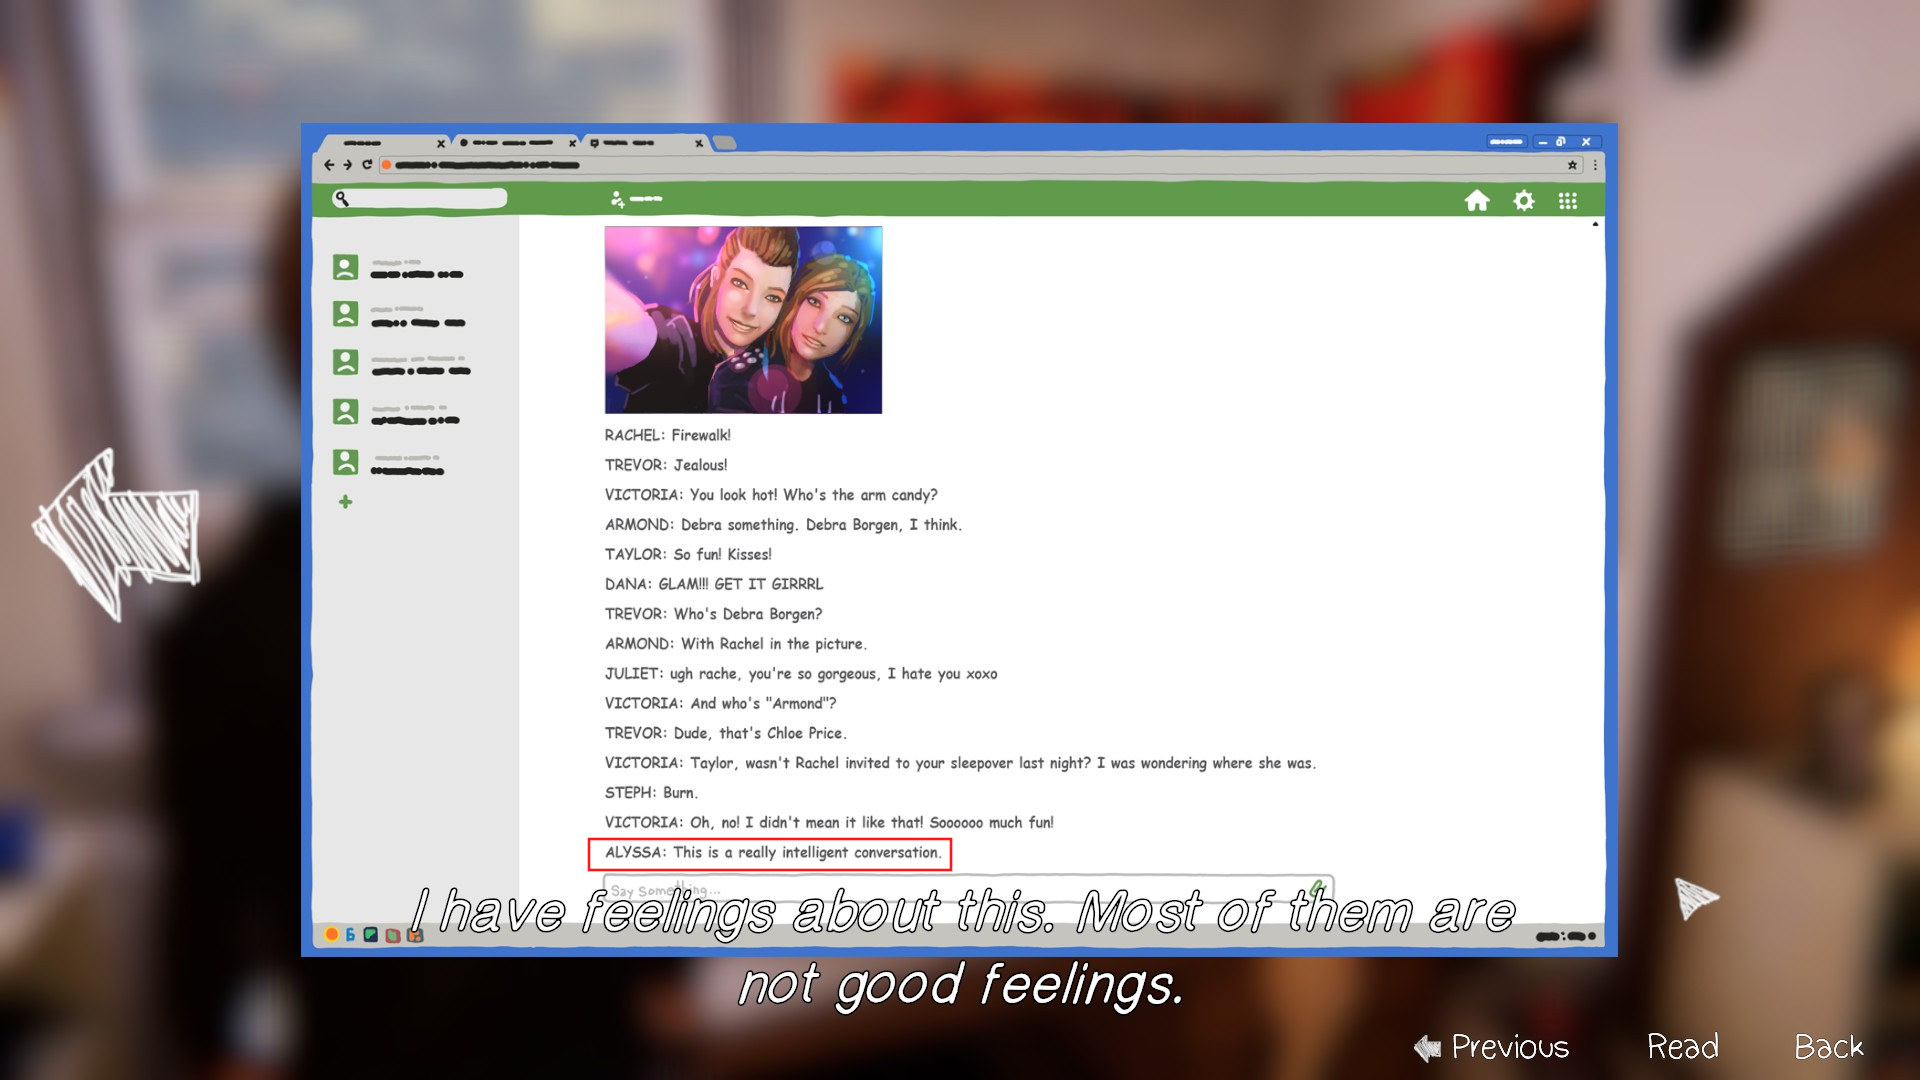This screenshot has width=1920, height=1080.
Task: Open a new browser tab
Action: click(x=725, y=143)
